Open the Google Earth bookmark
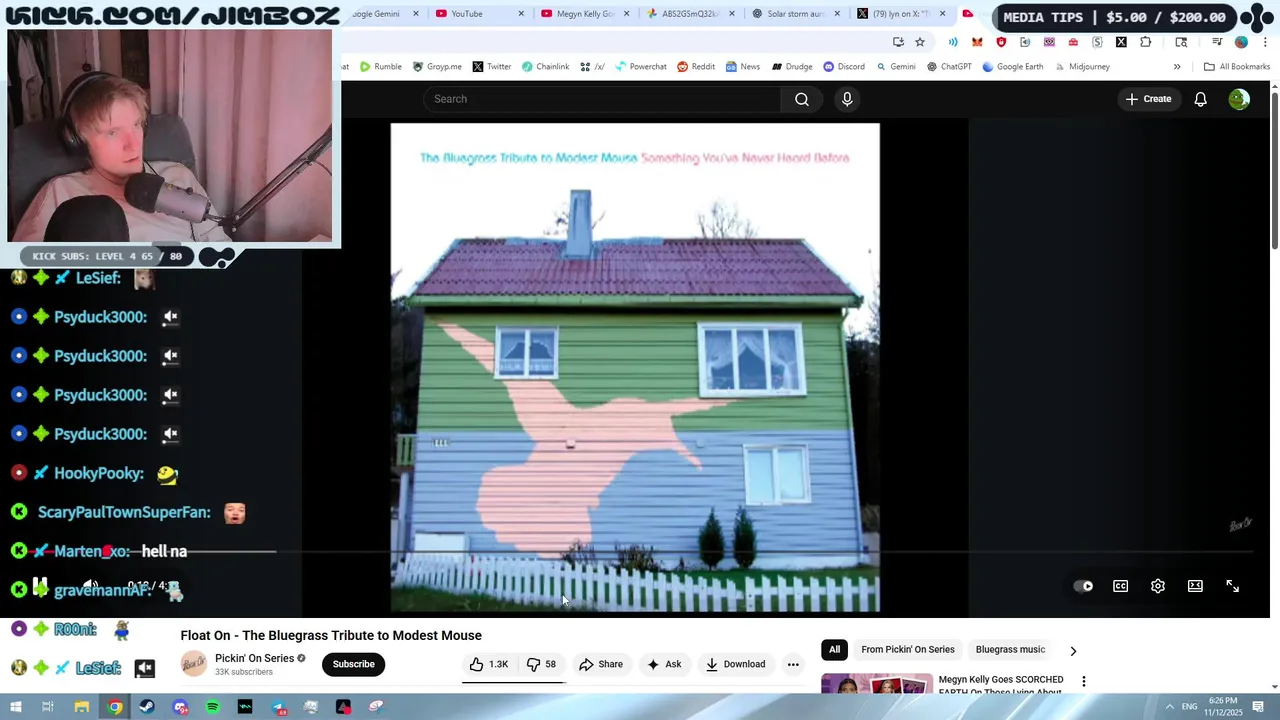 [1013, 67]
